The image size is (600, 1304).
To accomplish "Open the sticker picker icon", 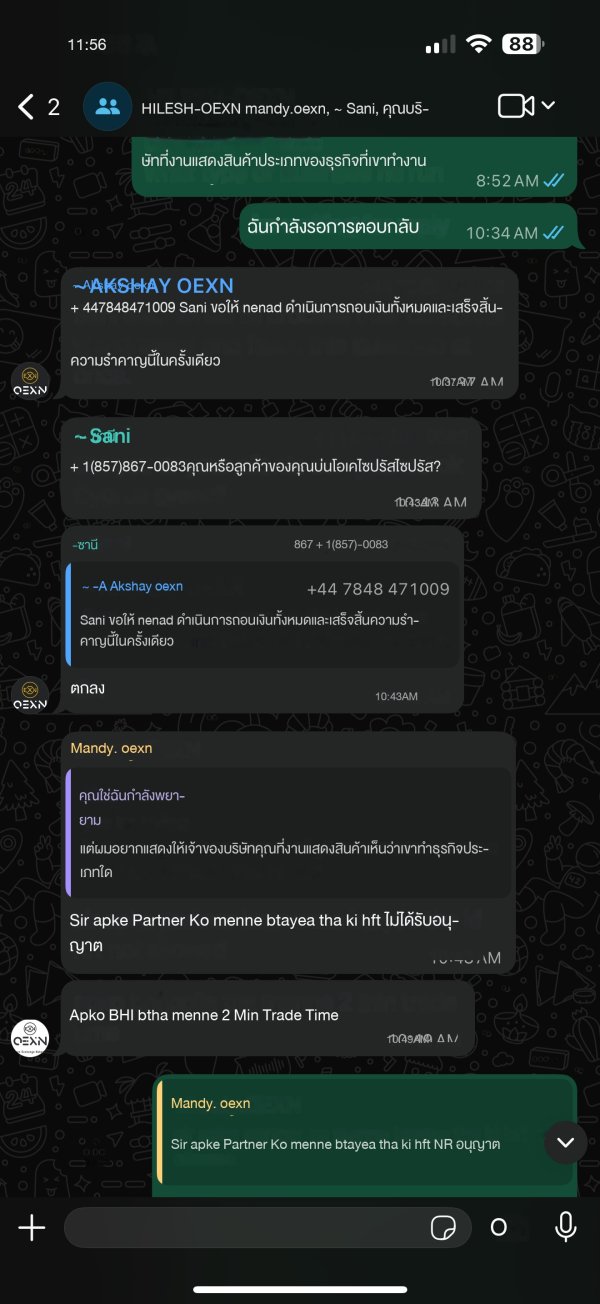I will (x=443, y=1228).
